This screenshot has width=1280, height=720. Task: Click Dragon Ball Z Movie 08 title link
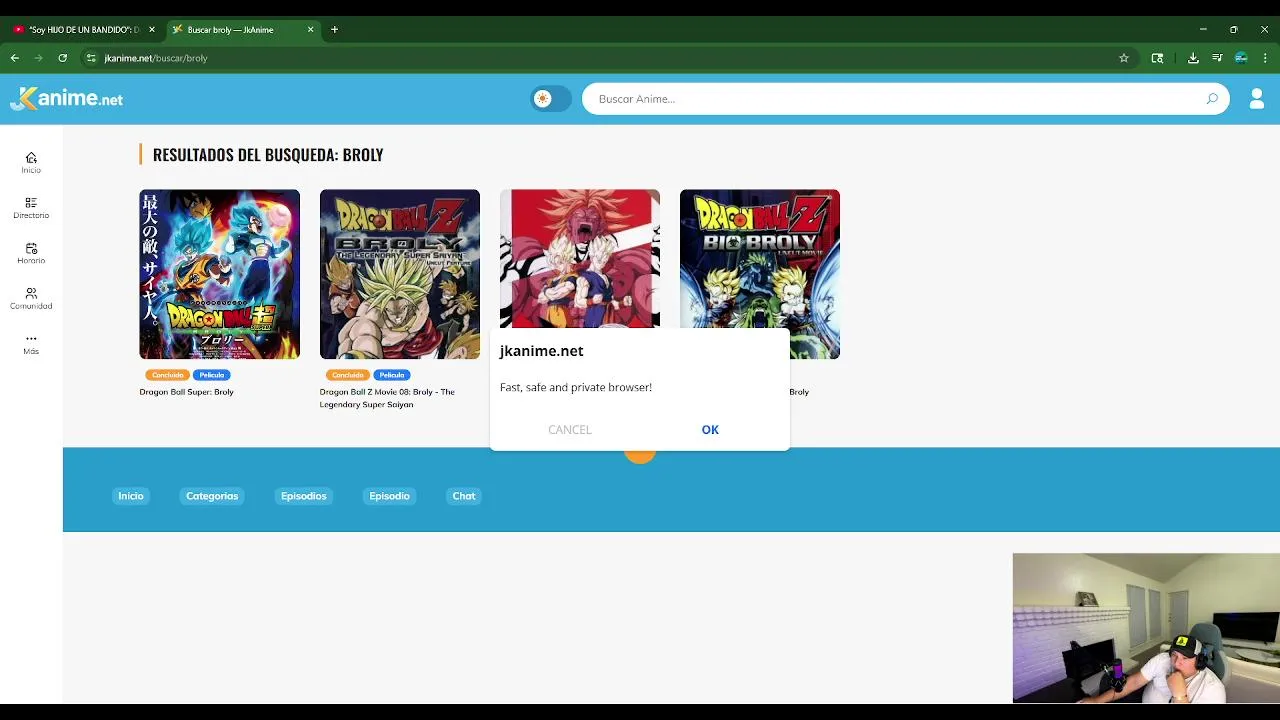(387, 398)
